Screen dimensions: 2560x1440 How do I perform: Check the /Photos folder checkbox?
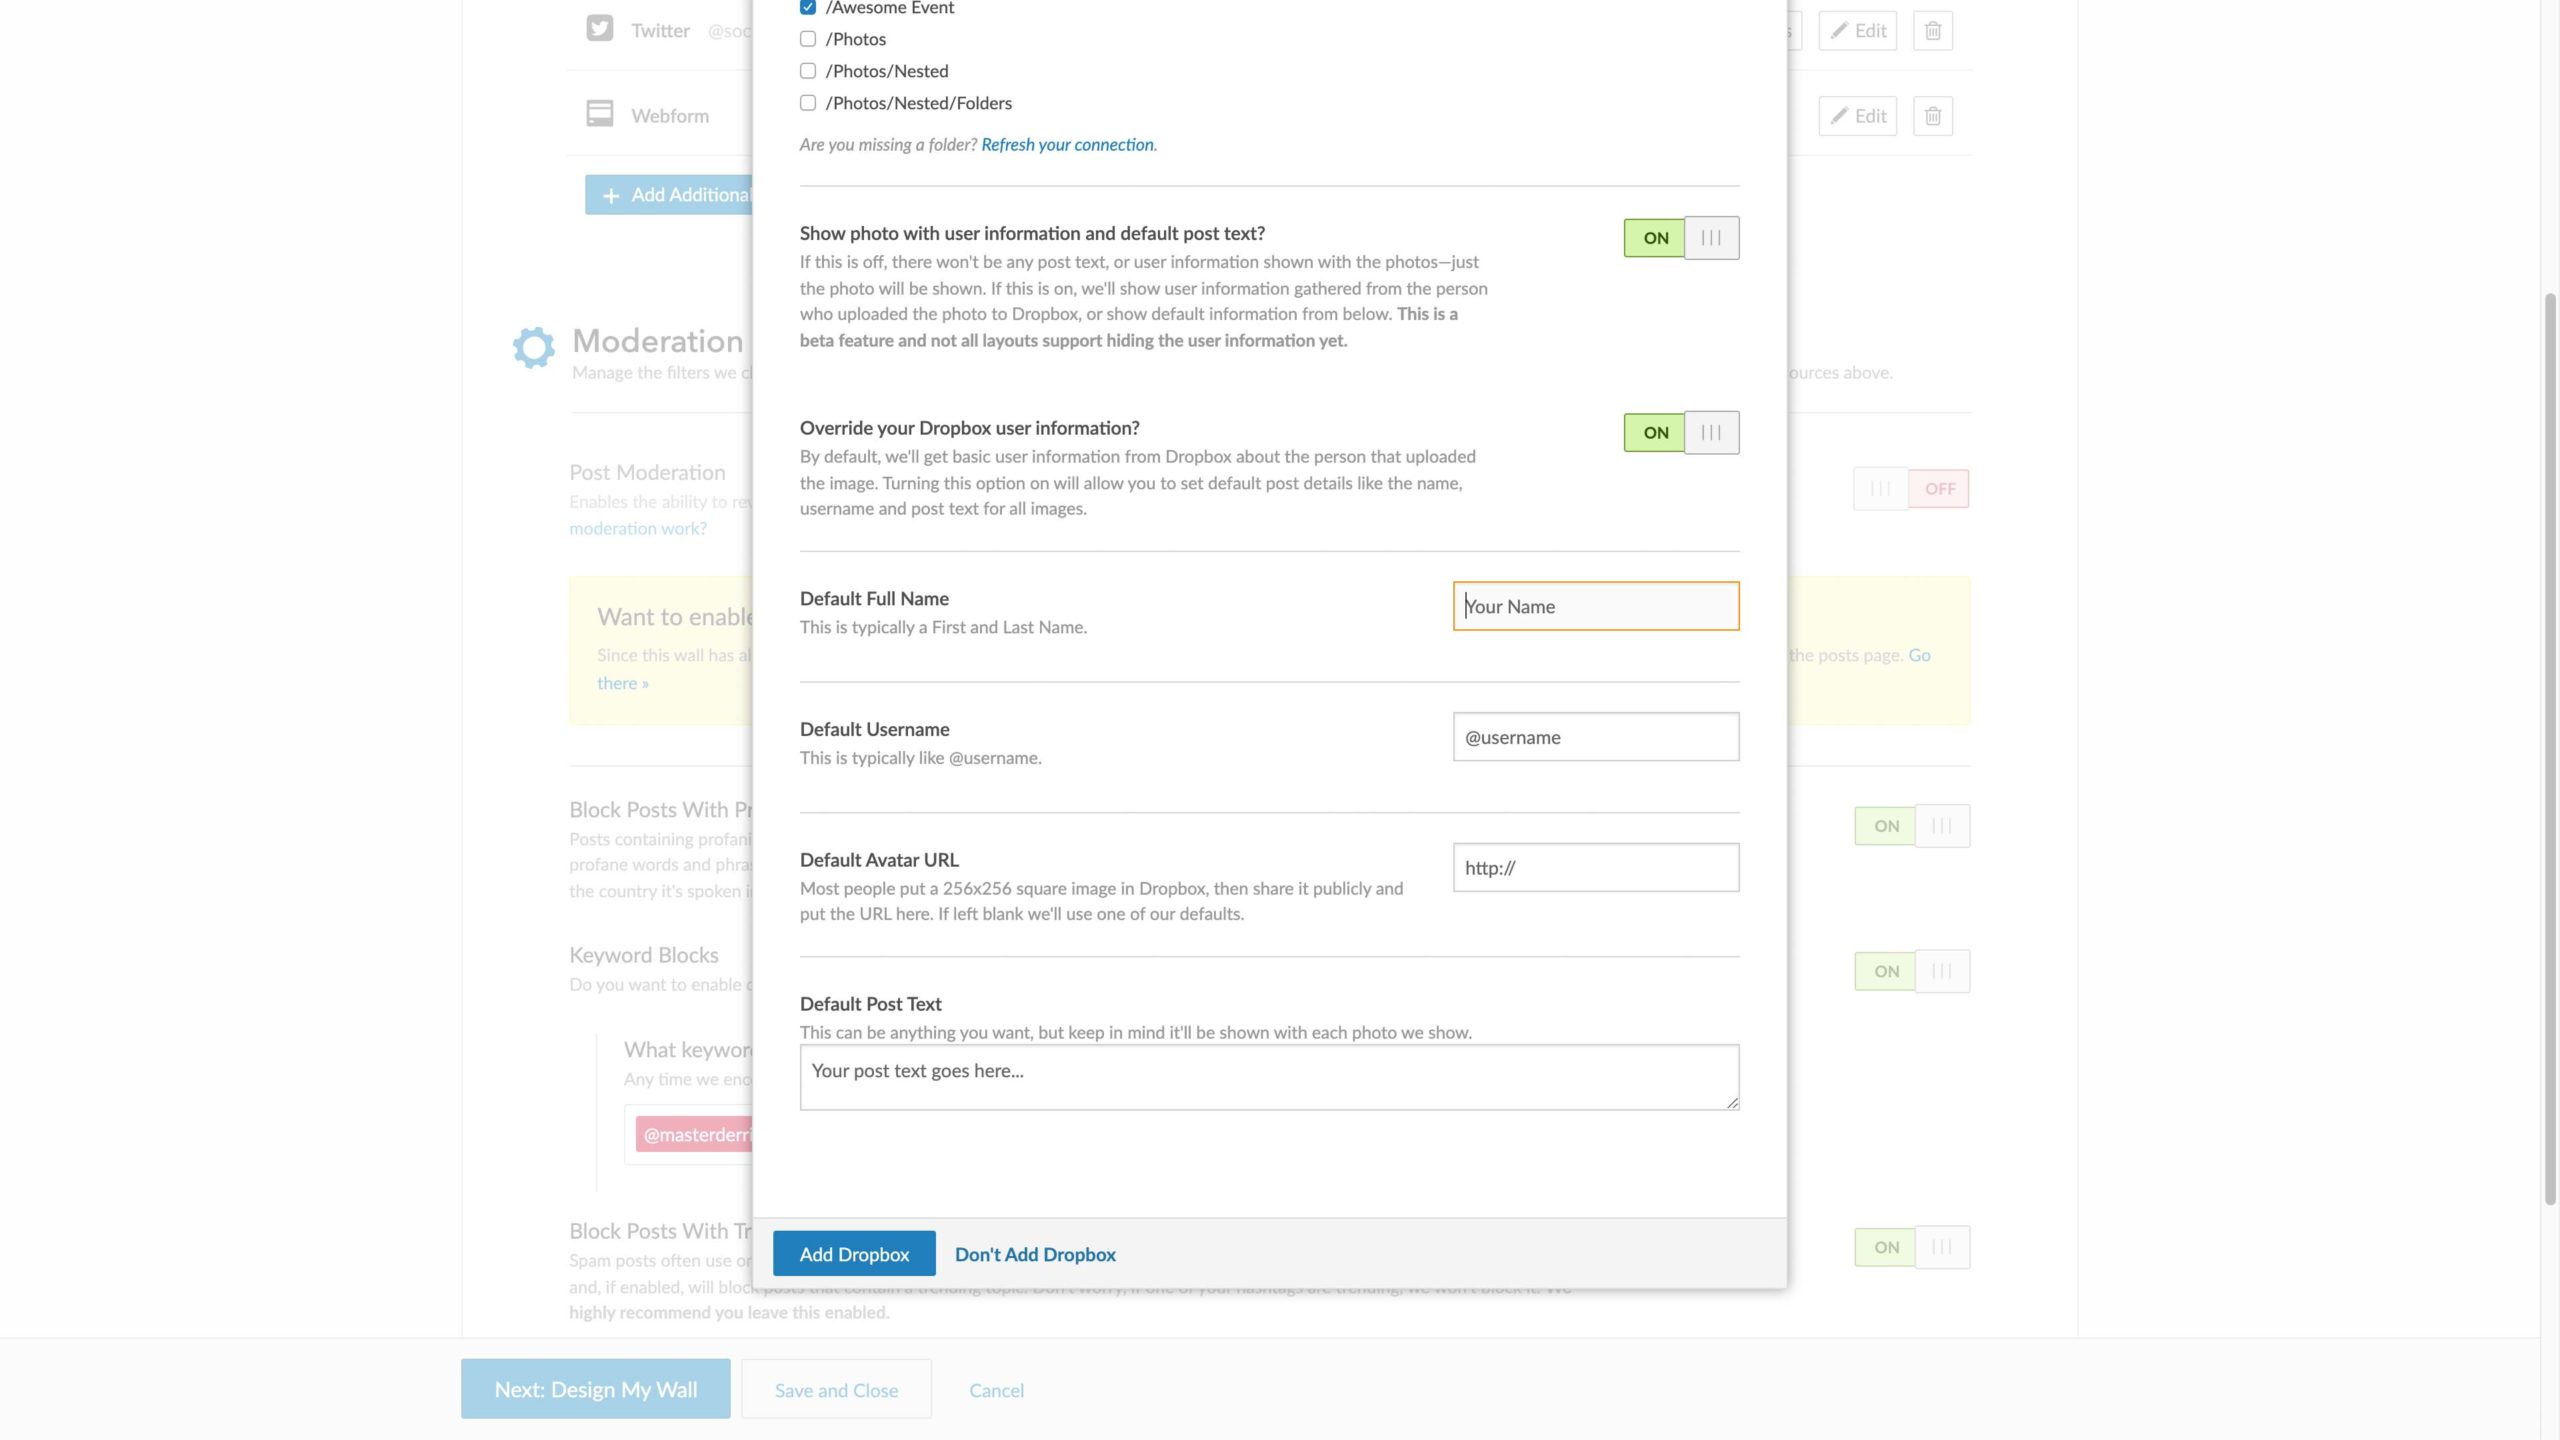pos(807,39)
